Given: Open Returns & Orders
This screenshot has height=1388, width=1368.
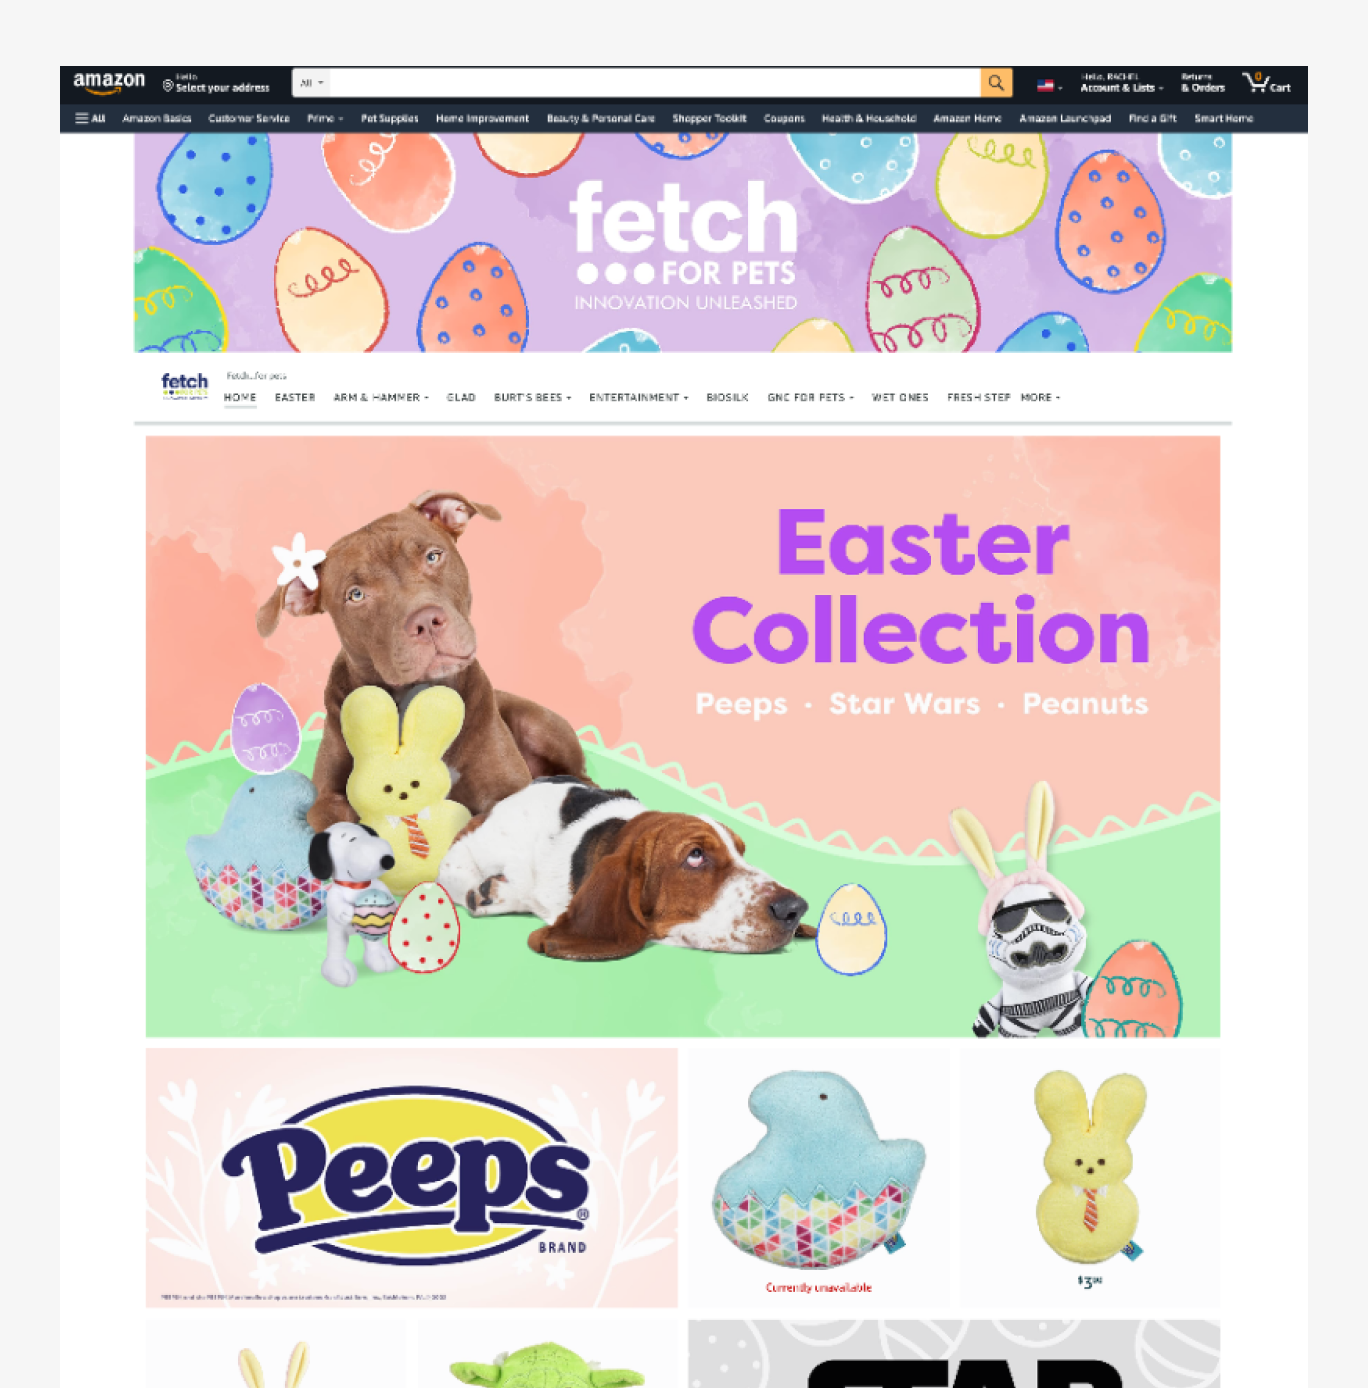Looking at the screenshot, I should (x=1202, y=83).
